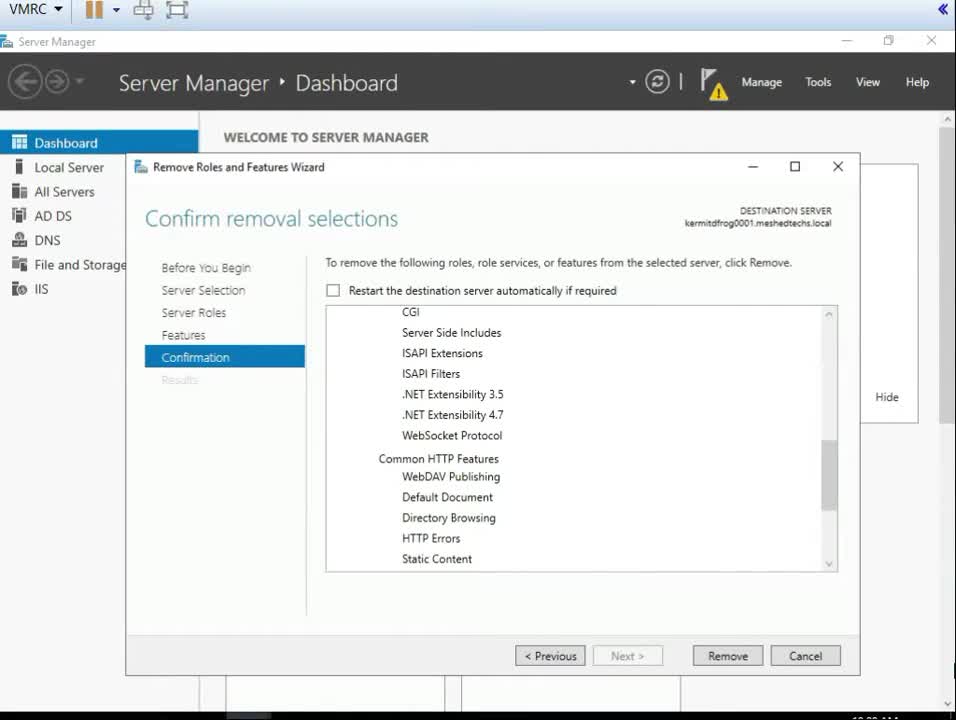
Task: Click the refresh icon in Server Manager
Action: 657,82
